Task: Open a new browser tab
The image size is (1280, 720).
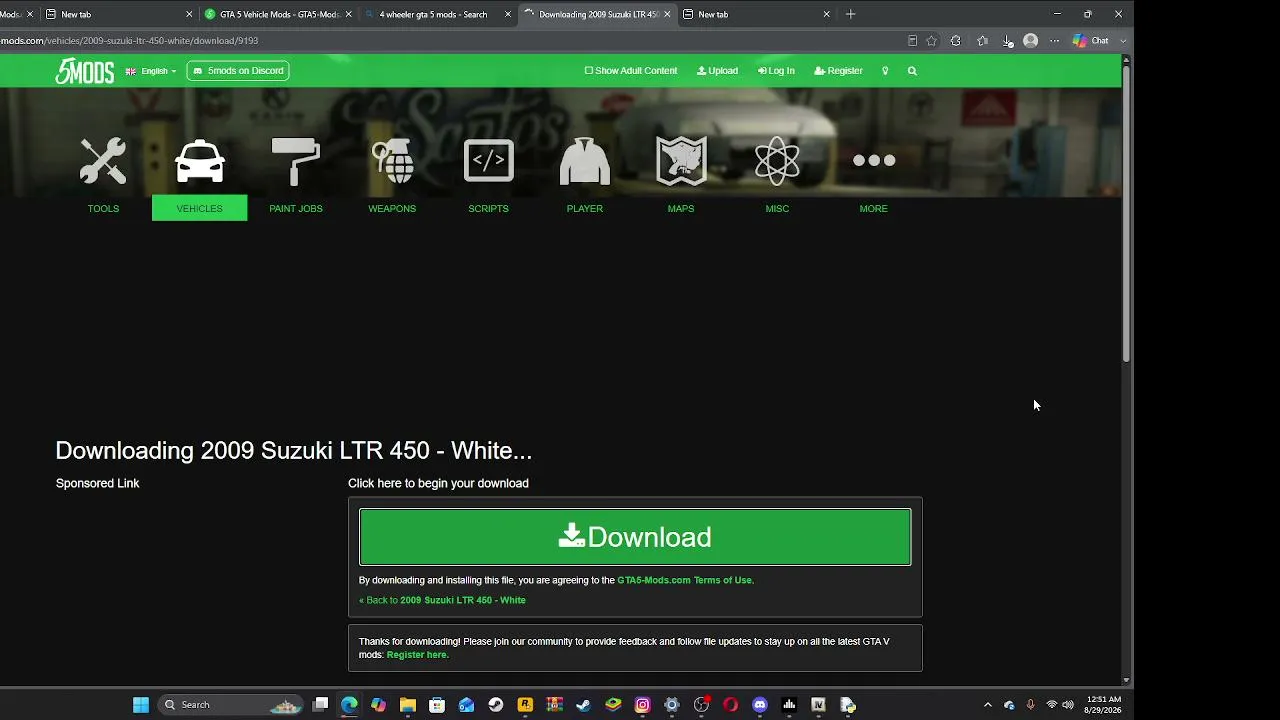Action: 851,14
